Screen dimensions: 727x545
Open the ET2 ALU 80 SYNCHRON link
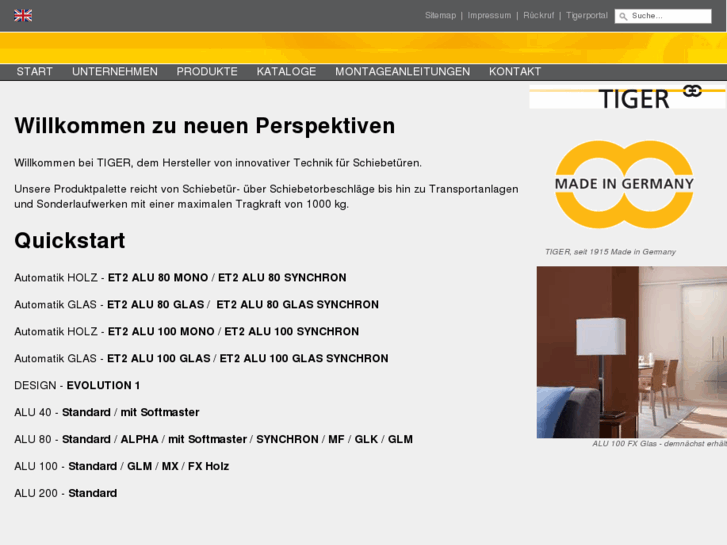tap(282, 278)
